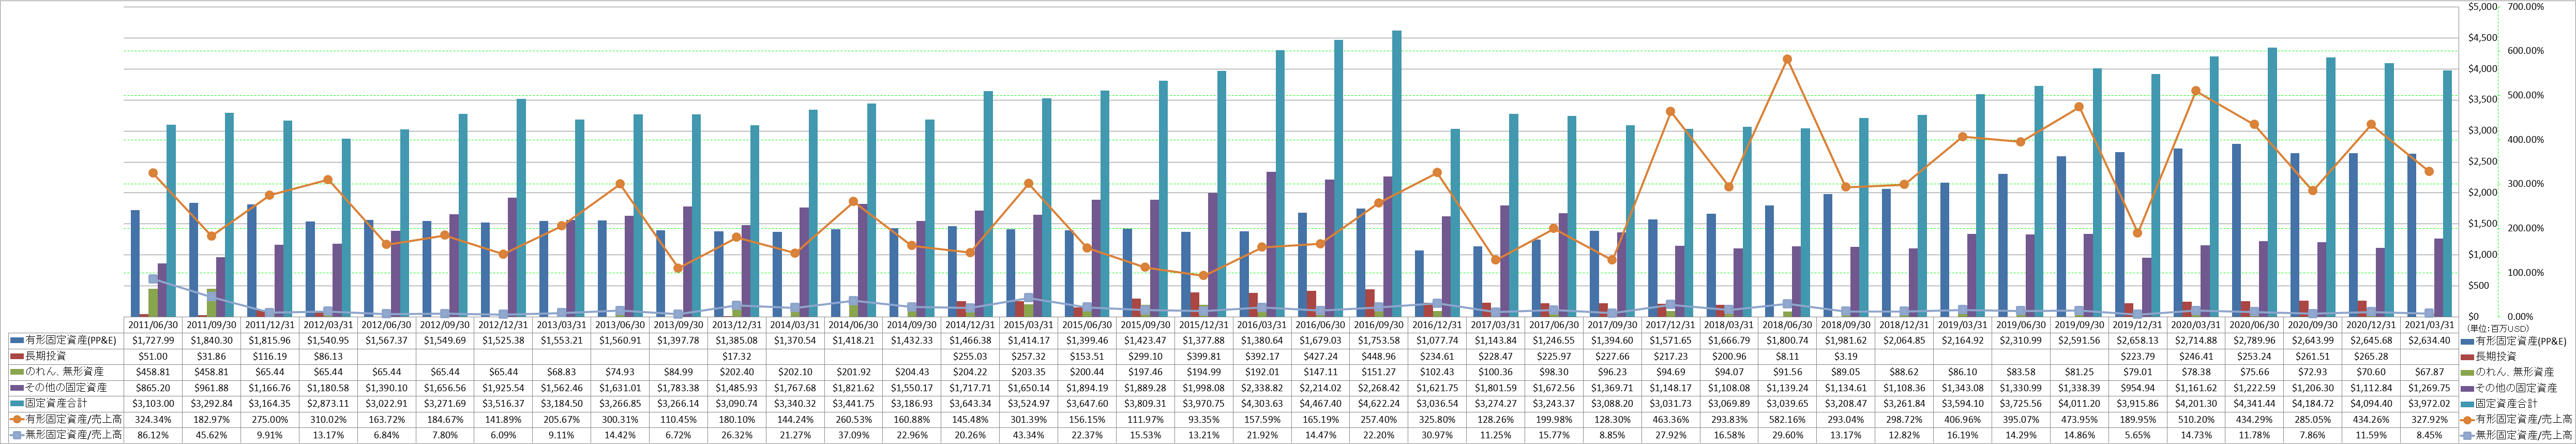
Task: Select the 582.16% cell
Action: coord(1787,420)
